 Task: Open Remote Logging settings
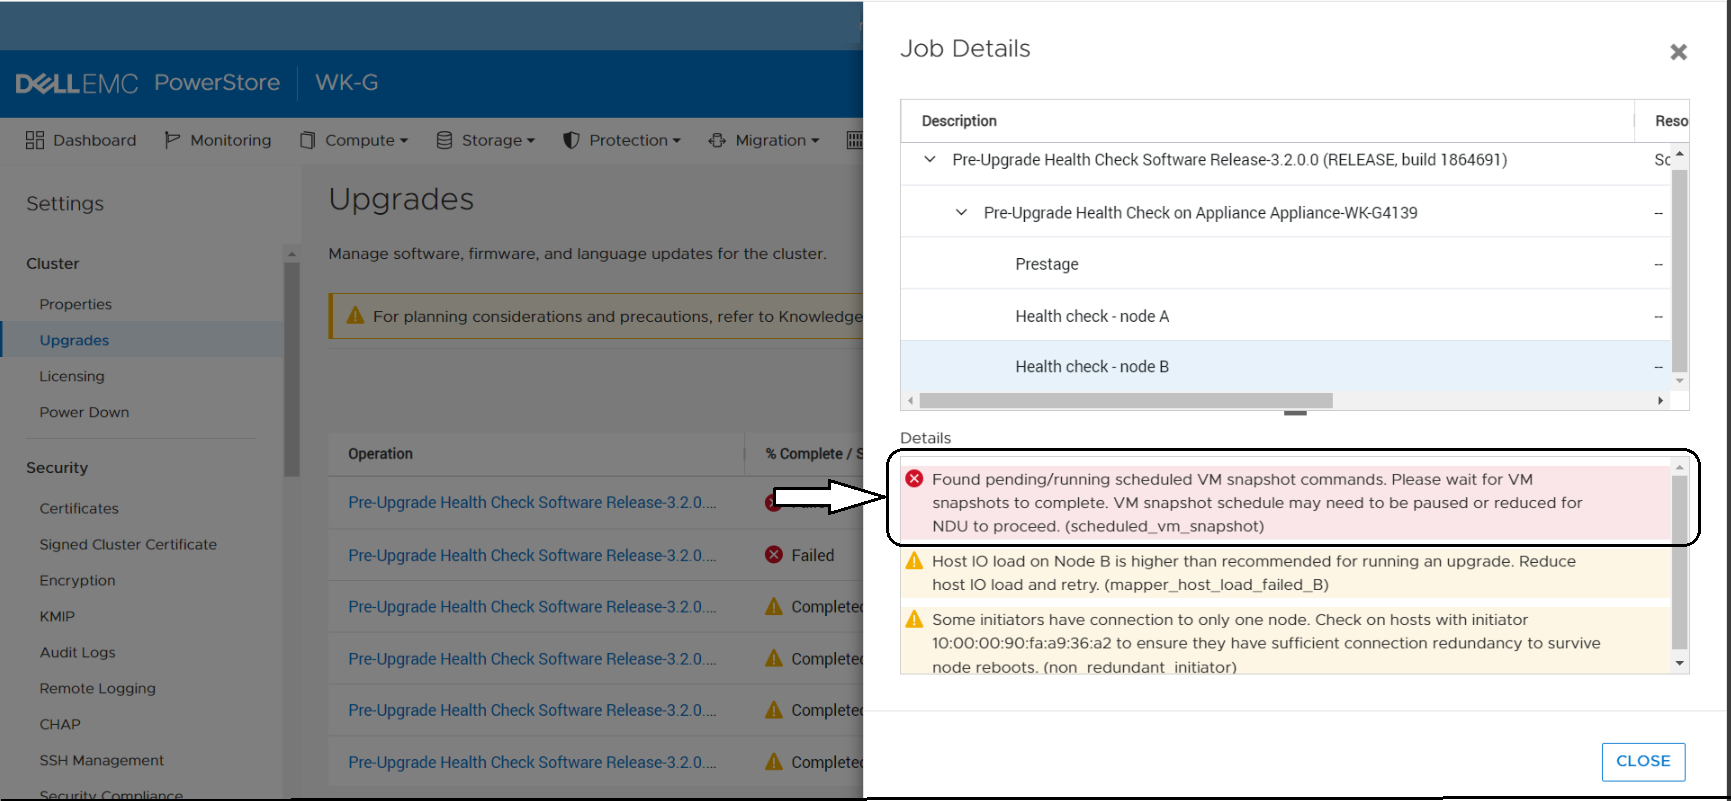[x=97, y=688]
